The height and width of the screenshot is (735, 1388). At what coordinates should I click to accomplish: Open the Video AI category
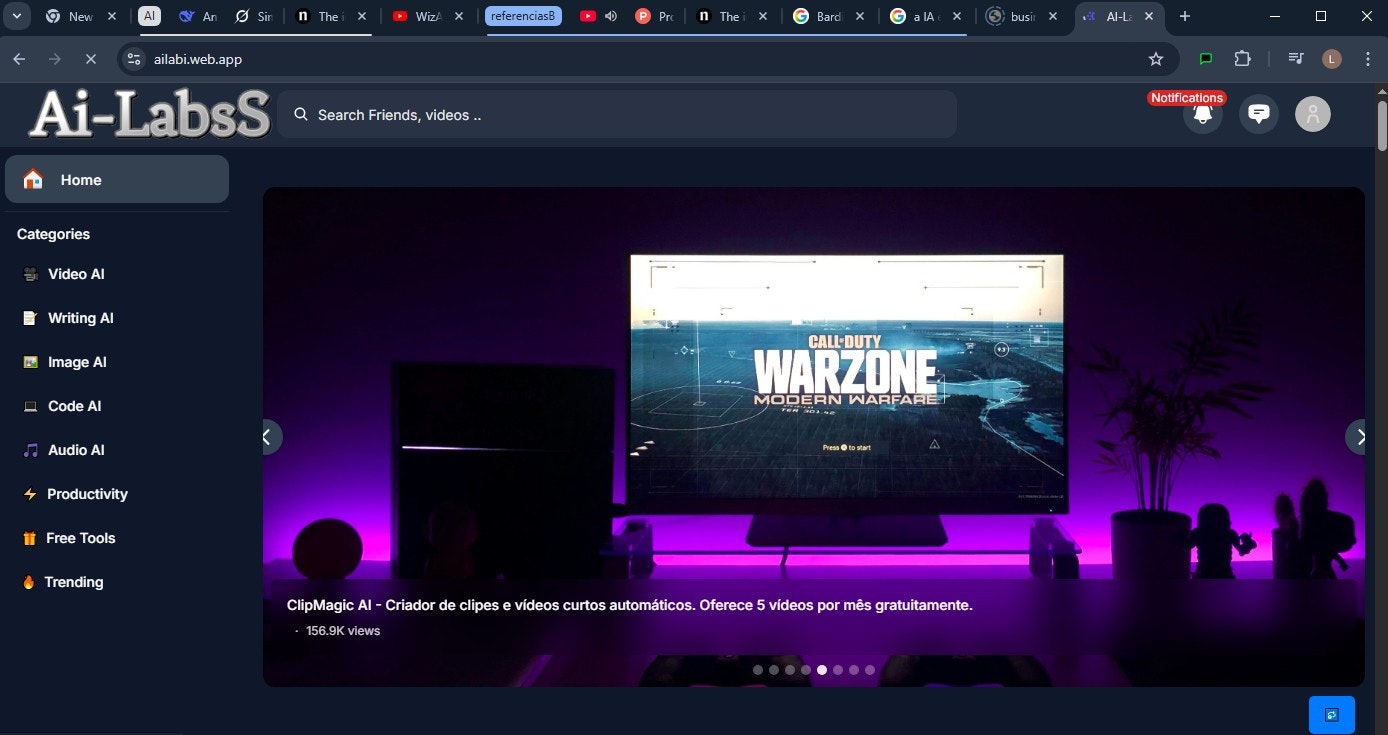[76, 274]
